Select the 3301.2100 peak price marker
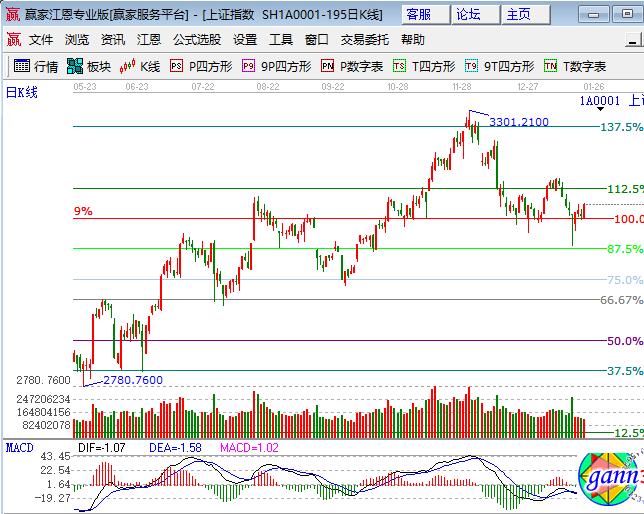This screenshot has height=514, width=644. point(518,122)
